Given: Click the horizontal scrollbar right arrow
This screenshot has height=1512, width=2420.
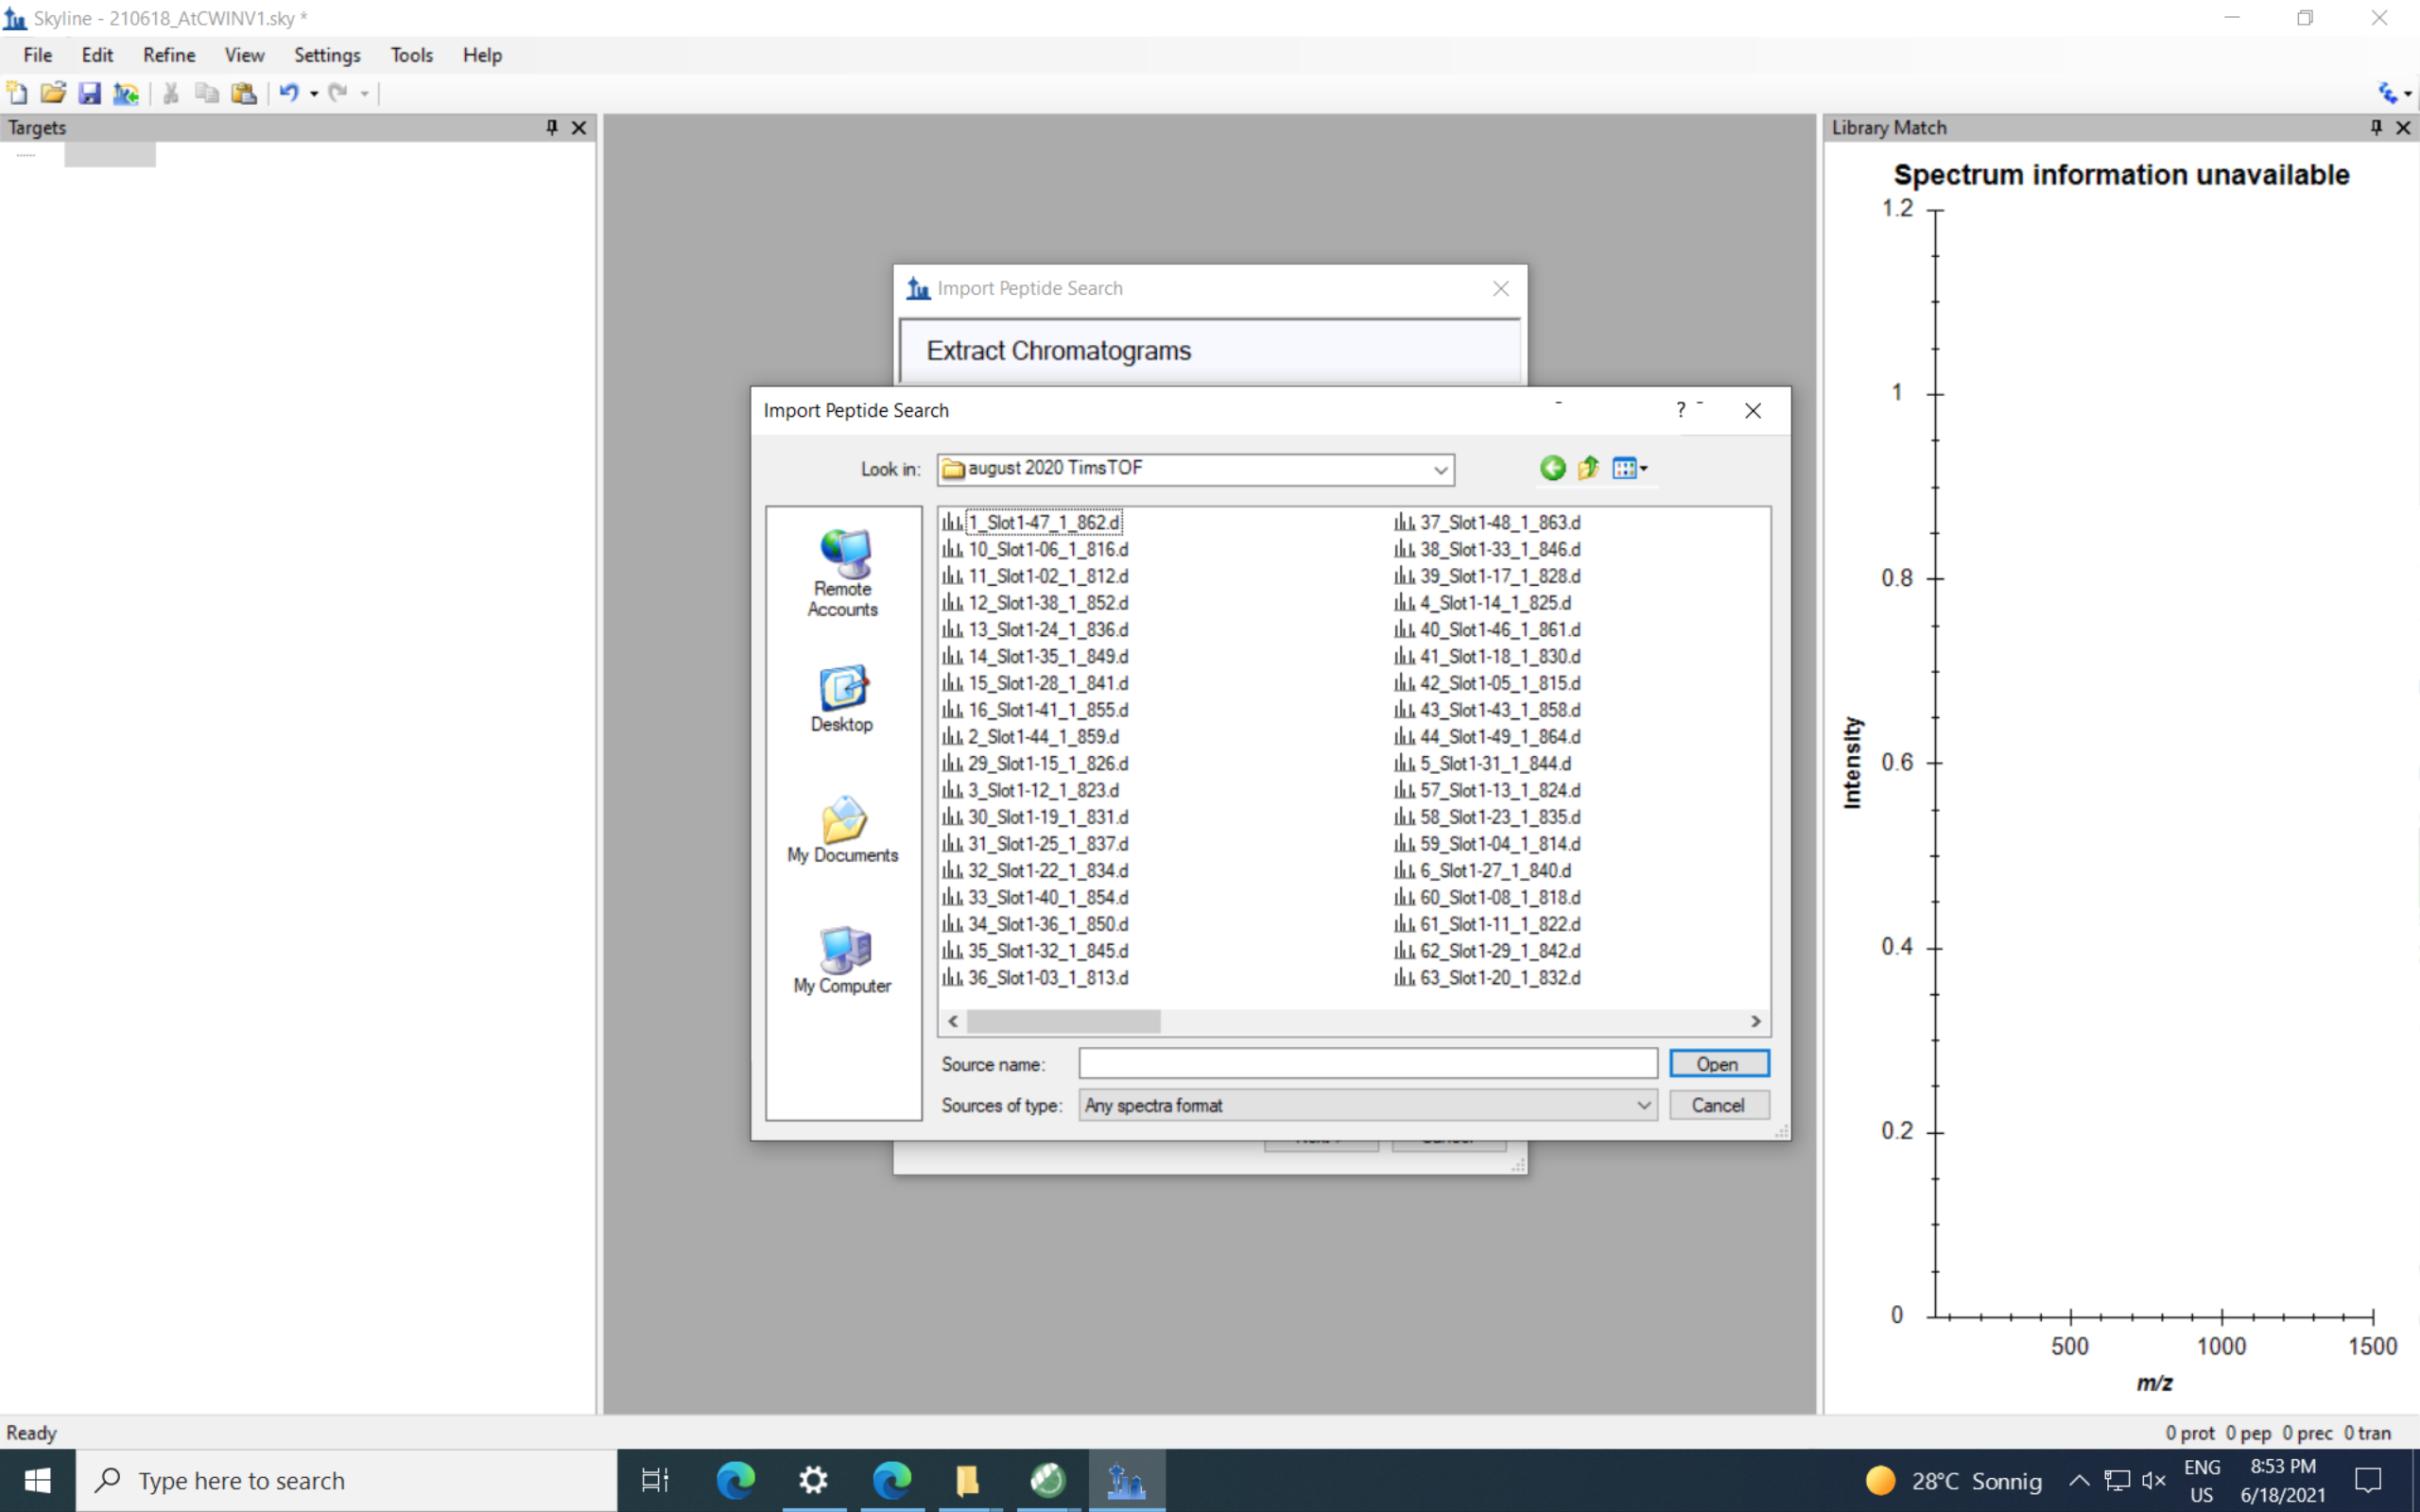Looking at the screenshot, I should [x=1755, y=1022].
